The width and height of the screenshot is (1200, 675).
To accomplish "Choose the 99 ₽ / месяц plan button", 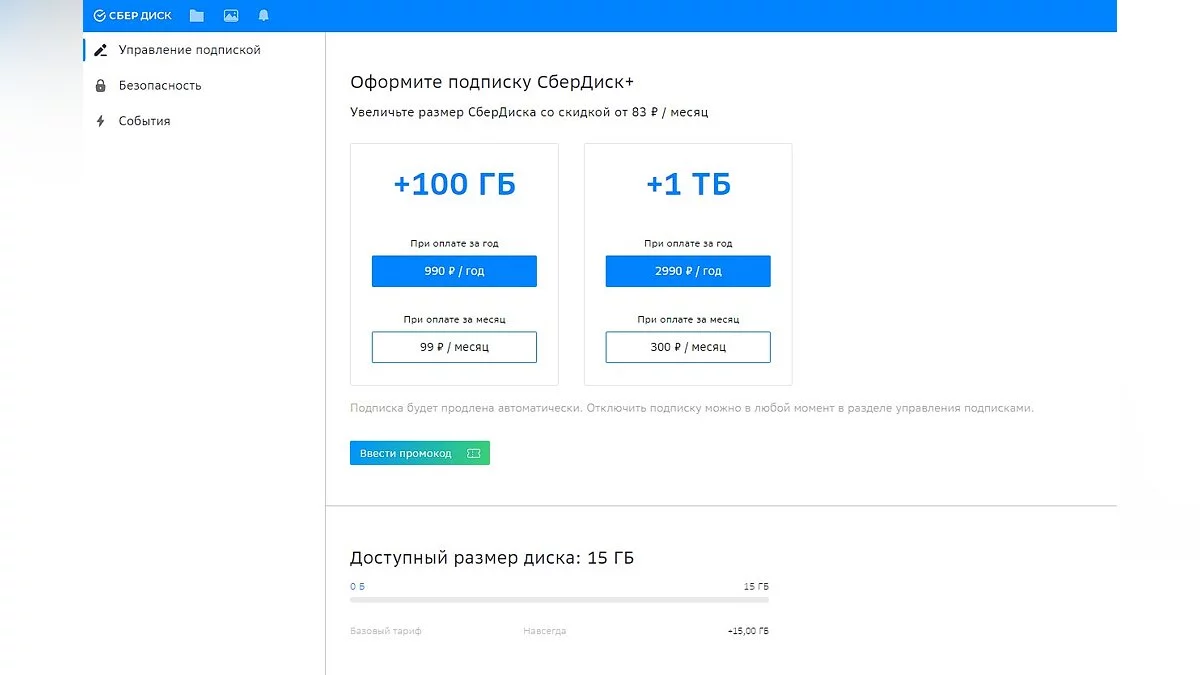I will (x=454, y=347).
